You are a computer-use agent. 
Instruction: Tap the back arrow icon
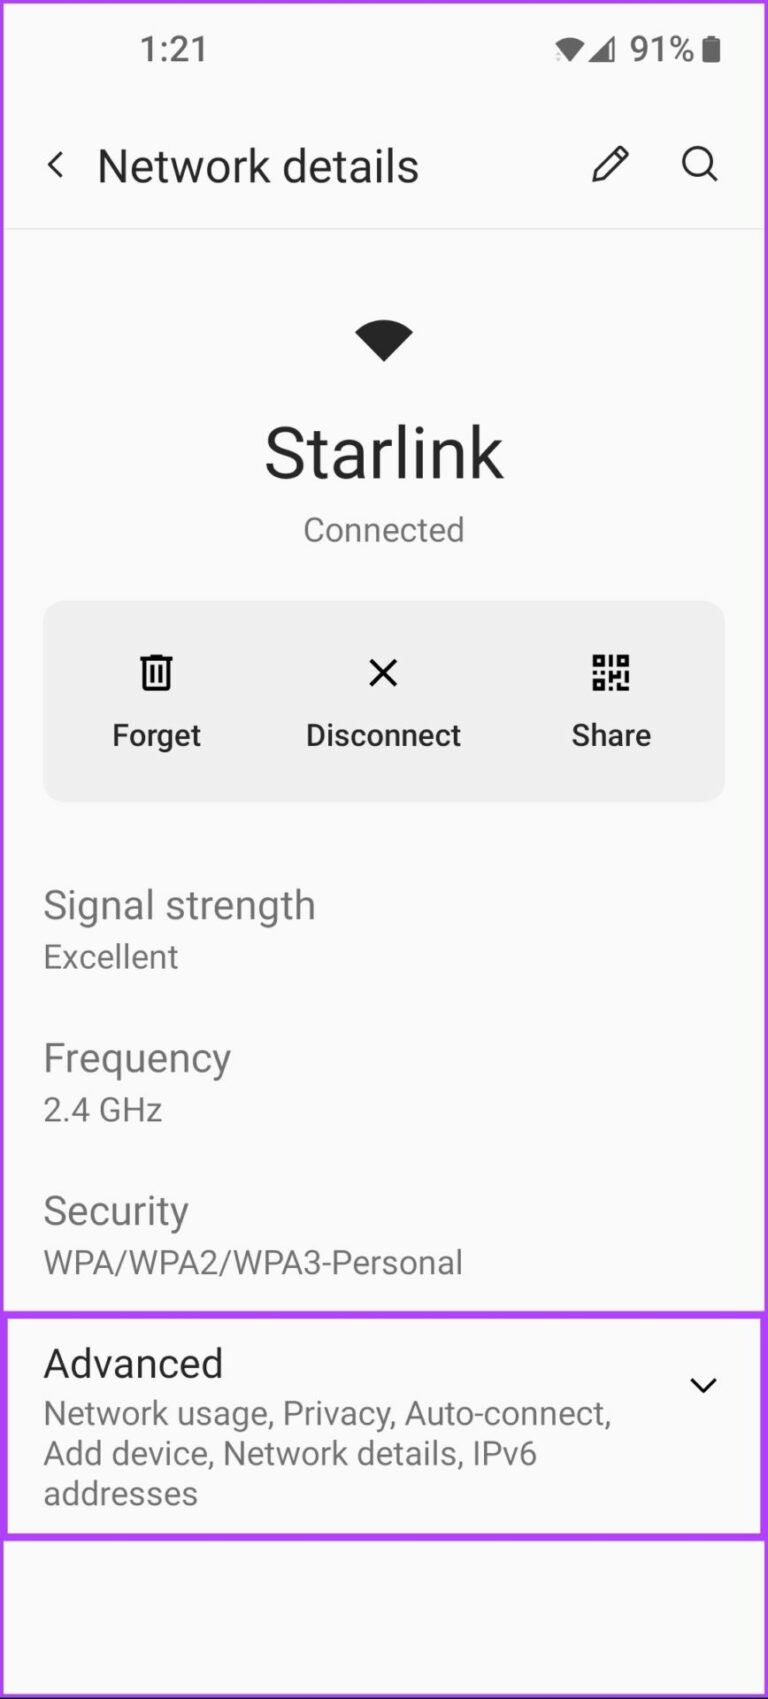[56, 165]
